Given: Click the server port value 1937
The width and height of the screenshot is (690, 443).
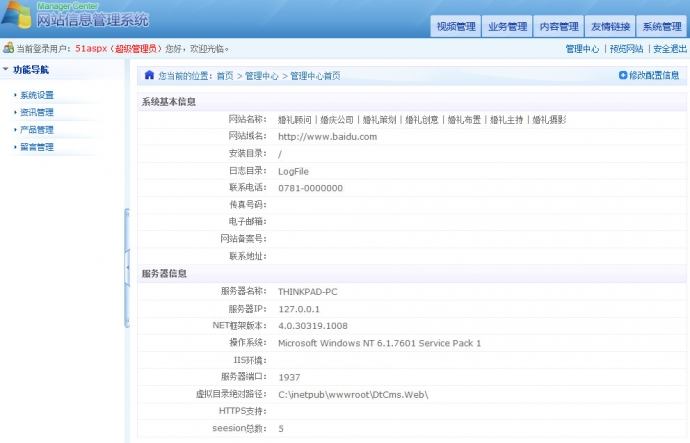Looking at the screenshot, I should (x=289, y=377).
